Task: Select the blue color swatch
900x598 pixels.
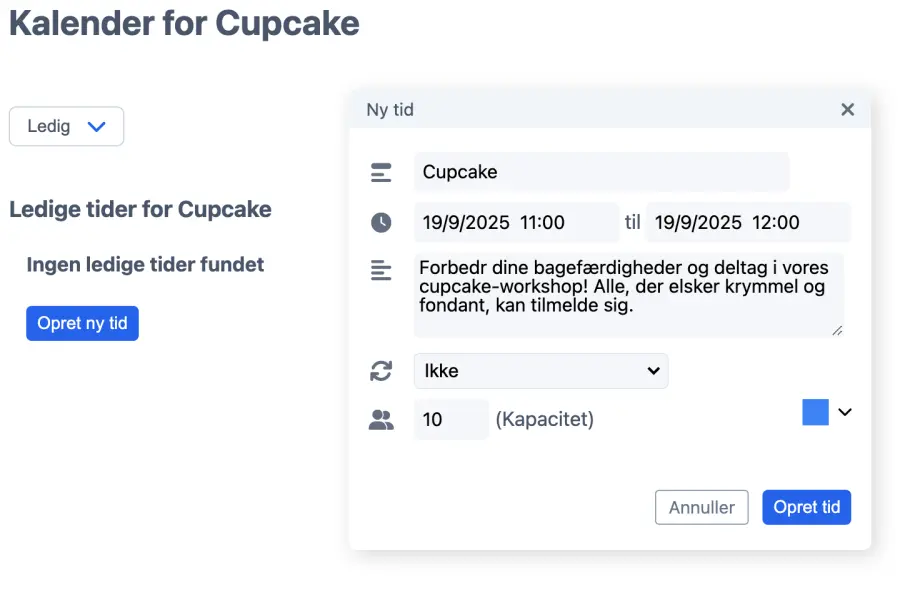Action: (x=815, y=412)
